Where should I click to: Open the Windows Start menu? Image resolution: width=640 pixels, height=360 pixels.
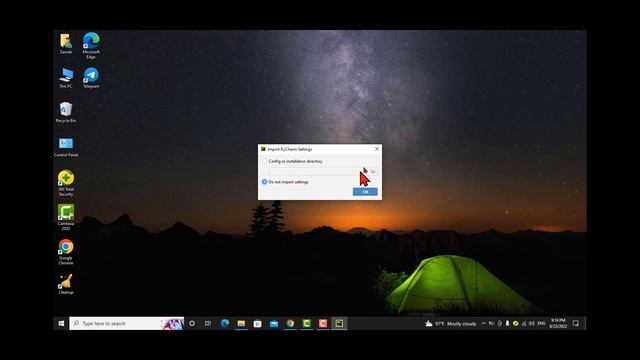point(61,323)
